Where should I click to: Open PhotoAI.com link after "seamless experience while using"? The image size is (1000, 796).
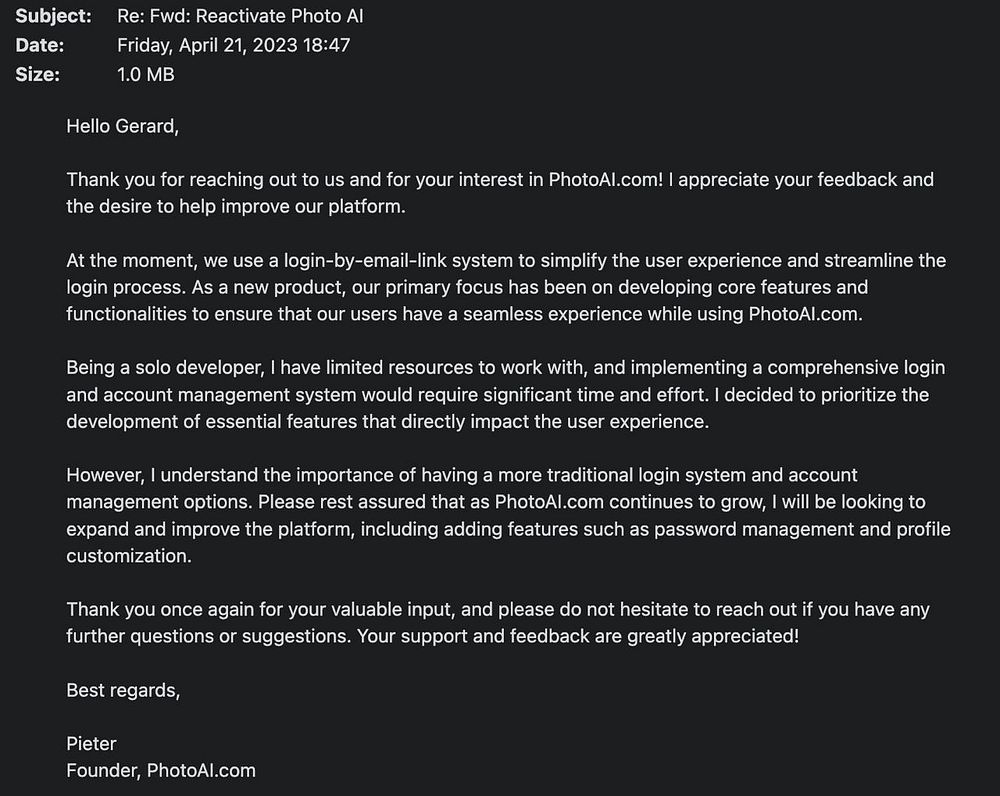(x=804, y=314)
